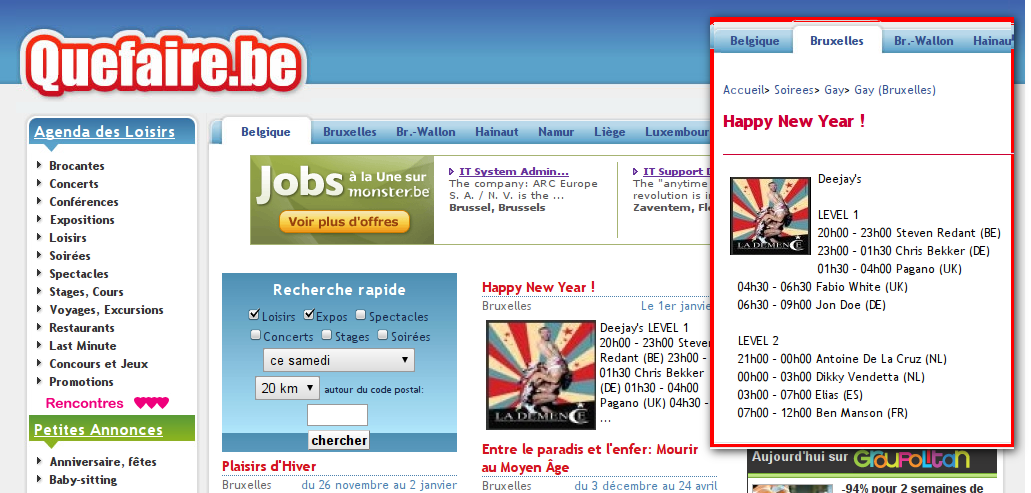Click the pink hearts icon beside Rencontres

(151, 403)
